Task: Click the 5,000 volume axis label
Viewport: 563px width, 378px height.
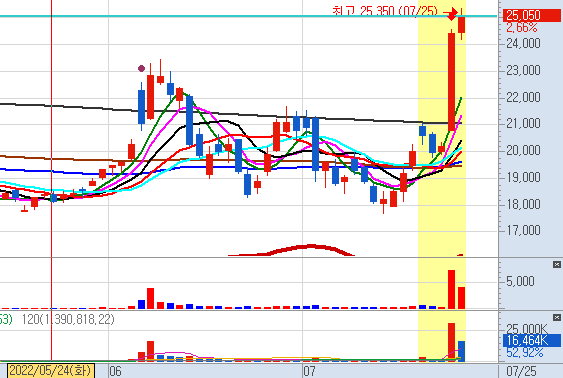Action: tap(520, 281)
